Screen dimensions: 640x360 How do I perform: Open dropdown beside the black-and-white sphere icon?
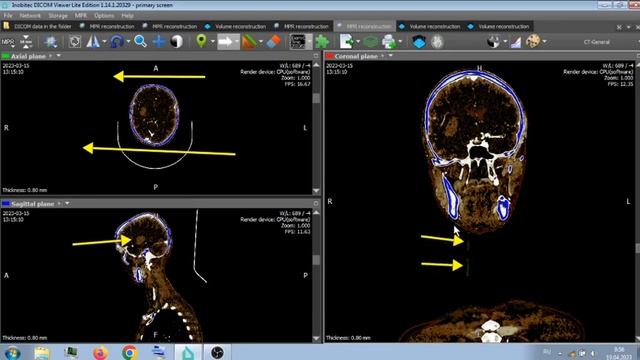[x=505, y=42]
